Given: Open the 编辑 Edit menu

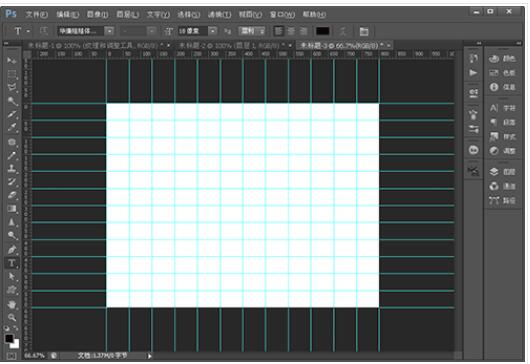Looking at the screenshot, I should (67, 15).
